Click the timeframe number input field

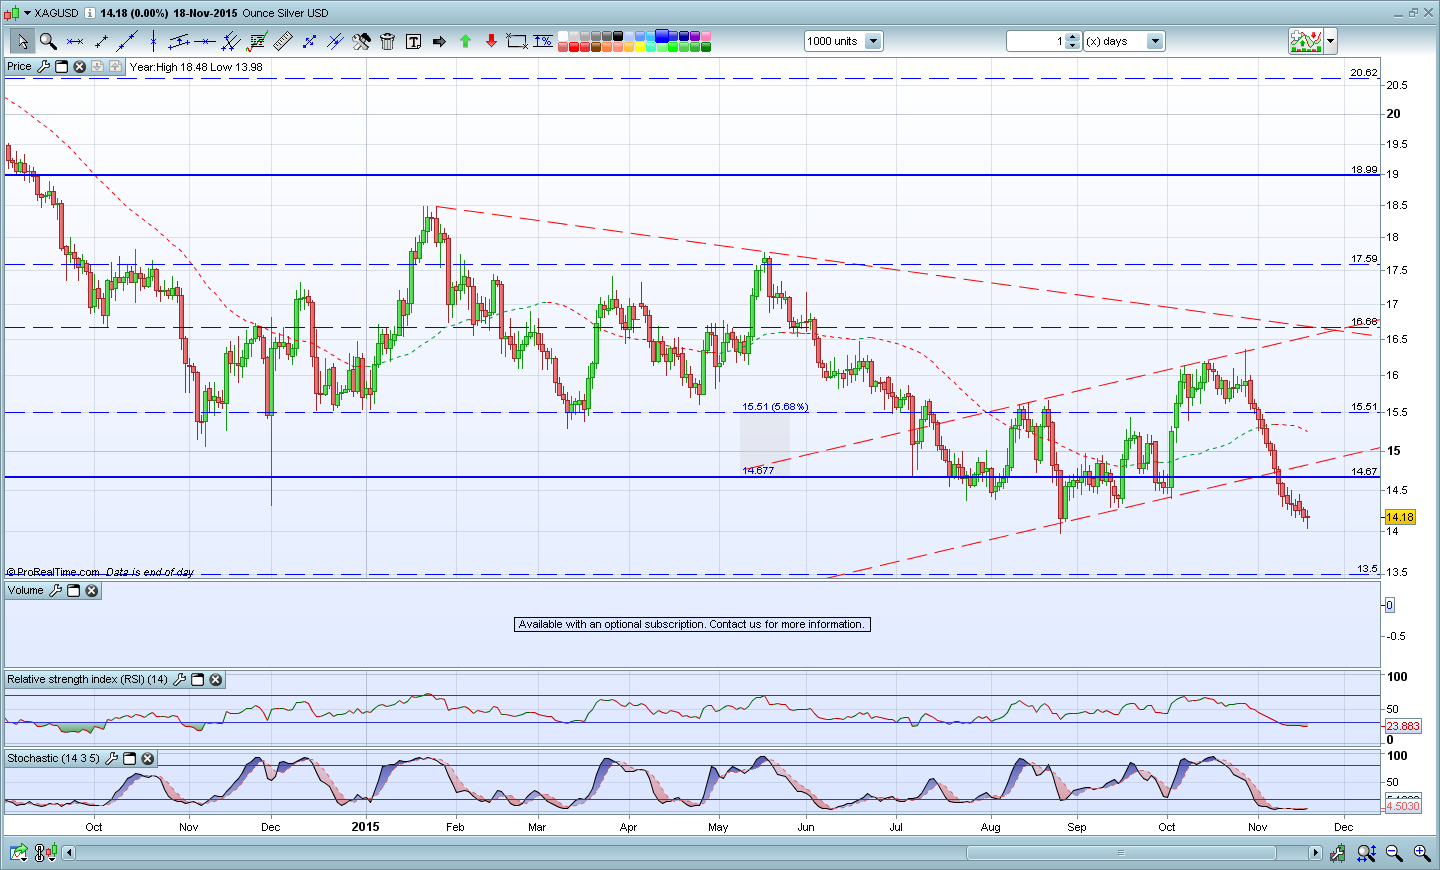(x=1035, y=41)
